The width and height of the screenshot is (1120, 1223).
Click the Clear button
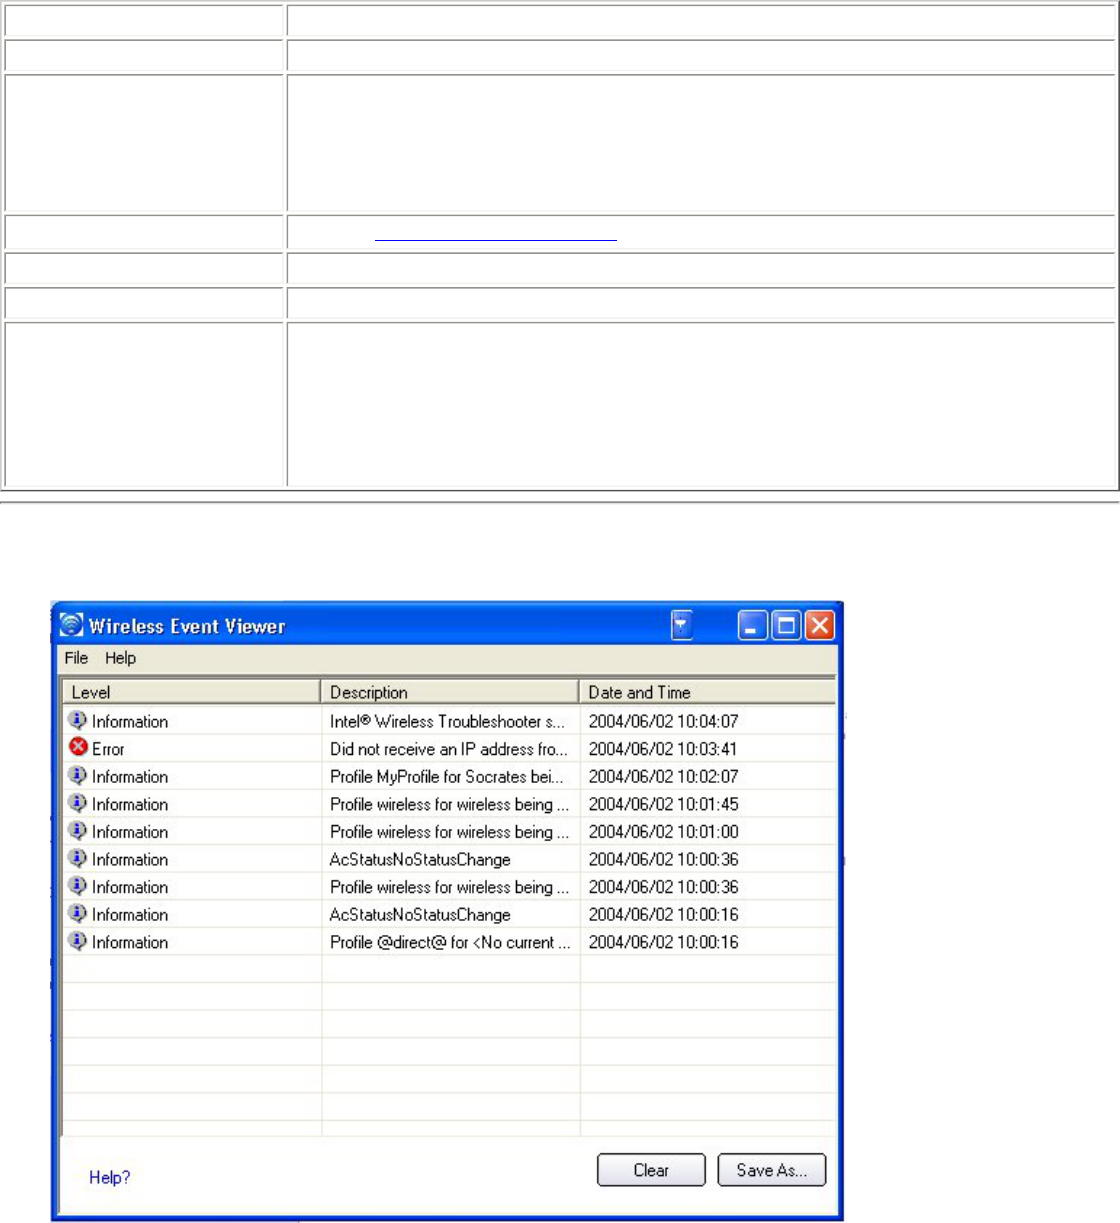coord(651,1170)
